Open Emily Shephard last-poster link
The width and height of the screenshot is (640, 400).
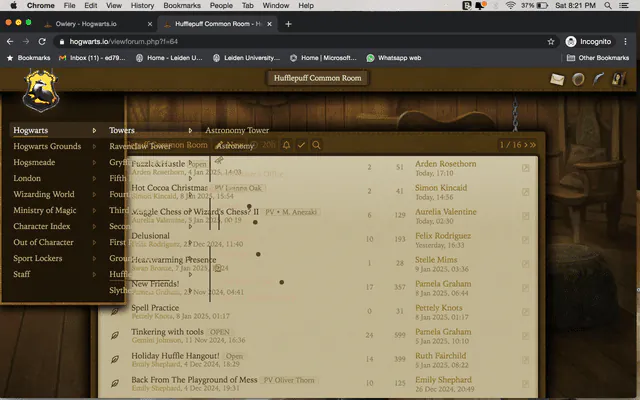tap(443, 380)
